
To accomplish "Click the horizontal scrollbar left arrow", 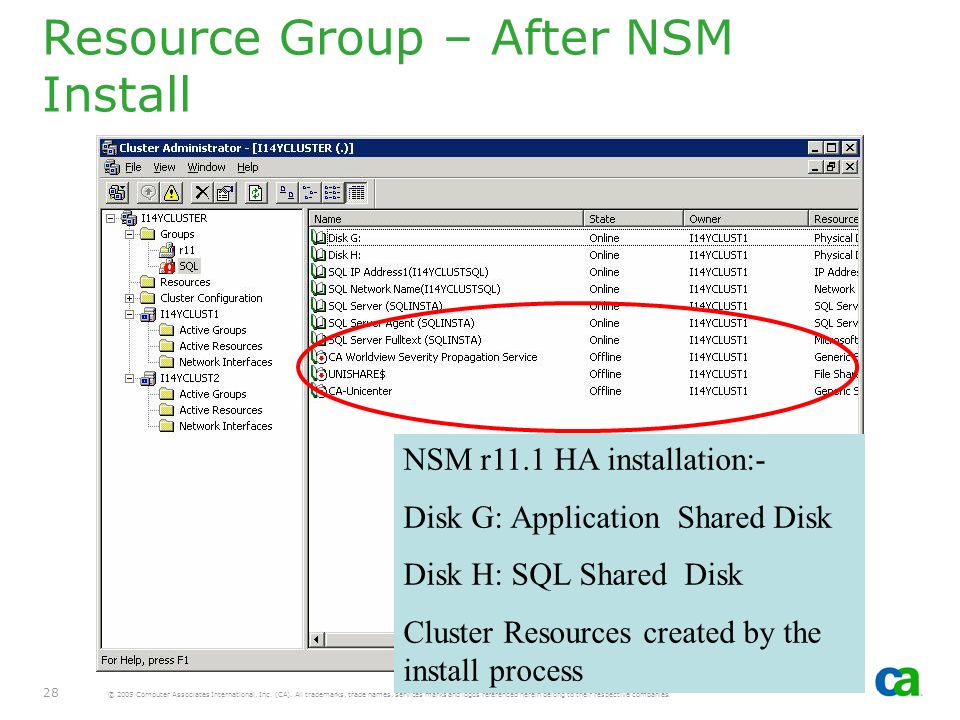I will click(x=317, y=640).
